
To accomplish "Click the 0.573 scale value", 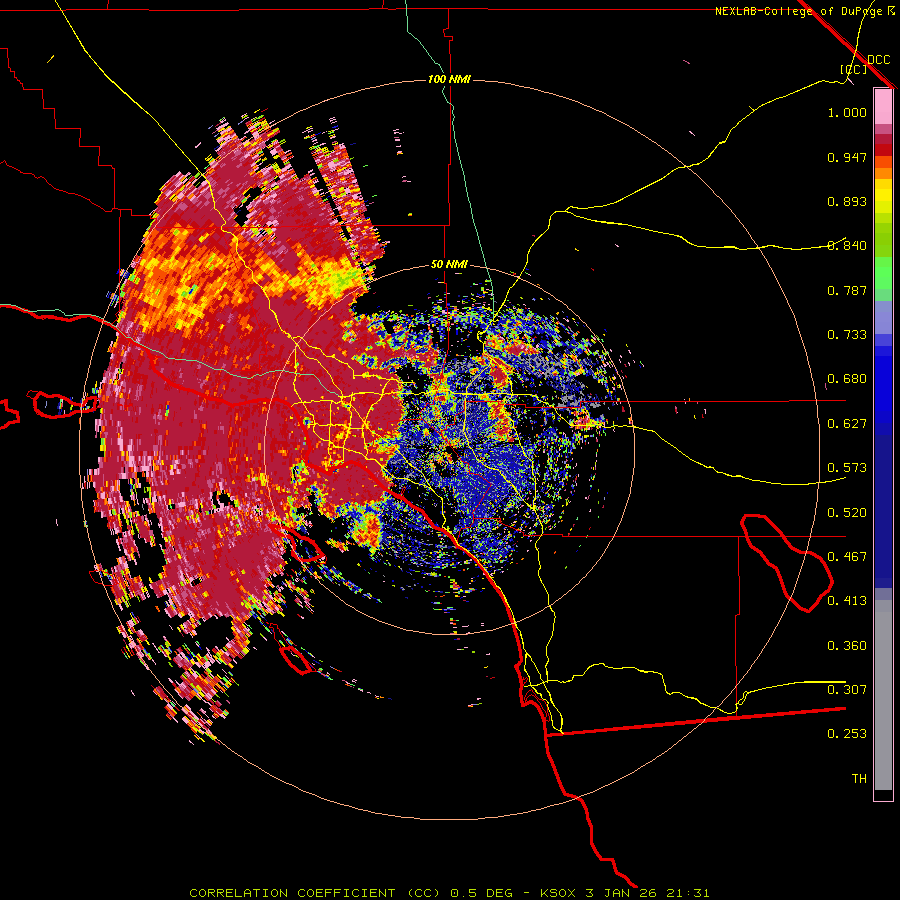I will click(847, 468).
